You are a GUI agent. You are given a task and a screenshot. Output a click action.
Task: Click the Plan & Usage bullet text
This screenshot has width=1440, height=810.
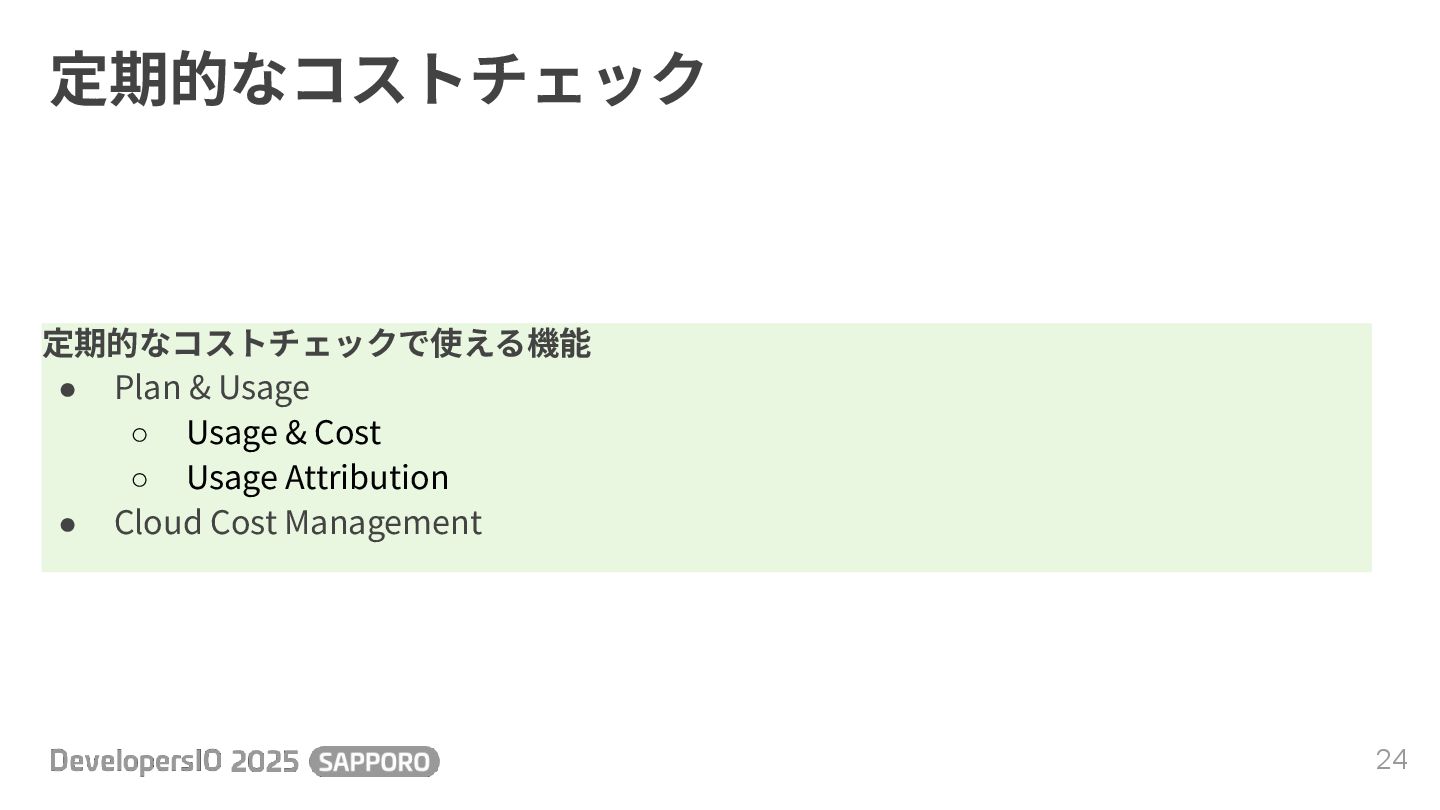(x=212, y=388)
